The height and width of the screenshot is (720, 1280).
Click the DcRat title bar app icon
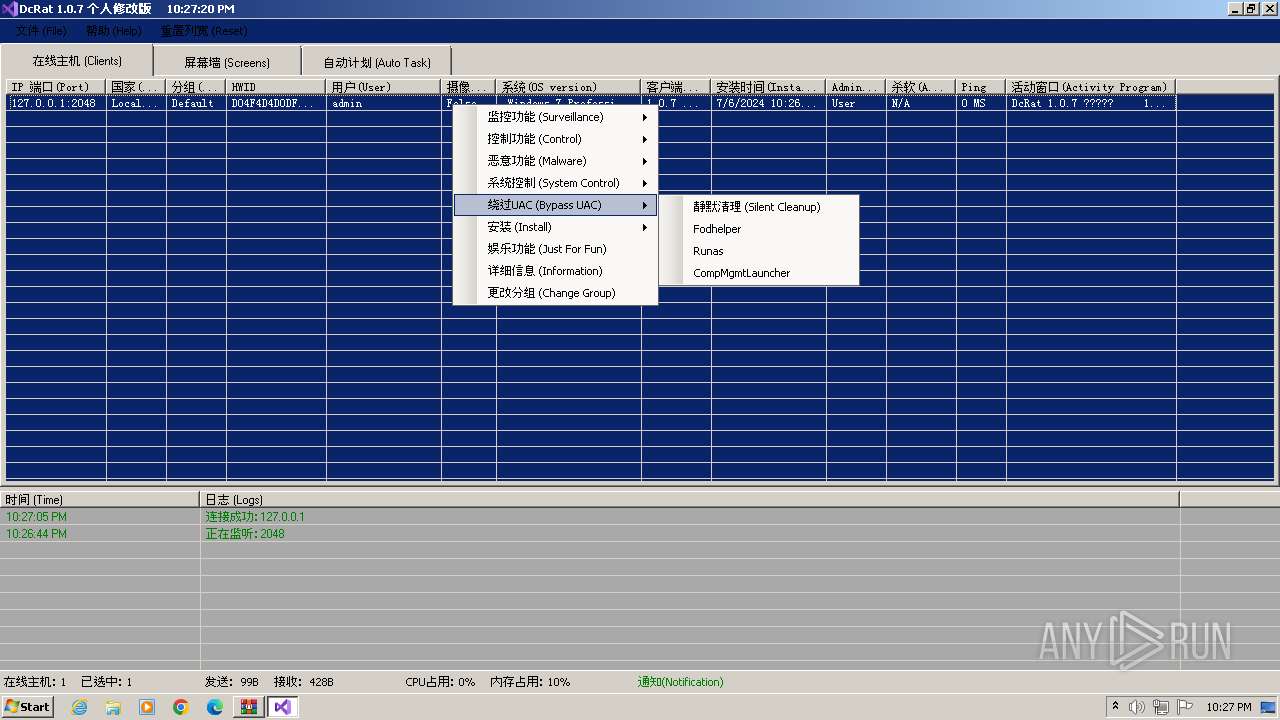[x=10, y=9]
